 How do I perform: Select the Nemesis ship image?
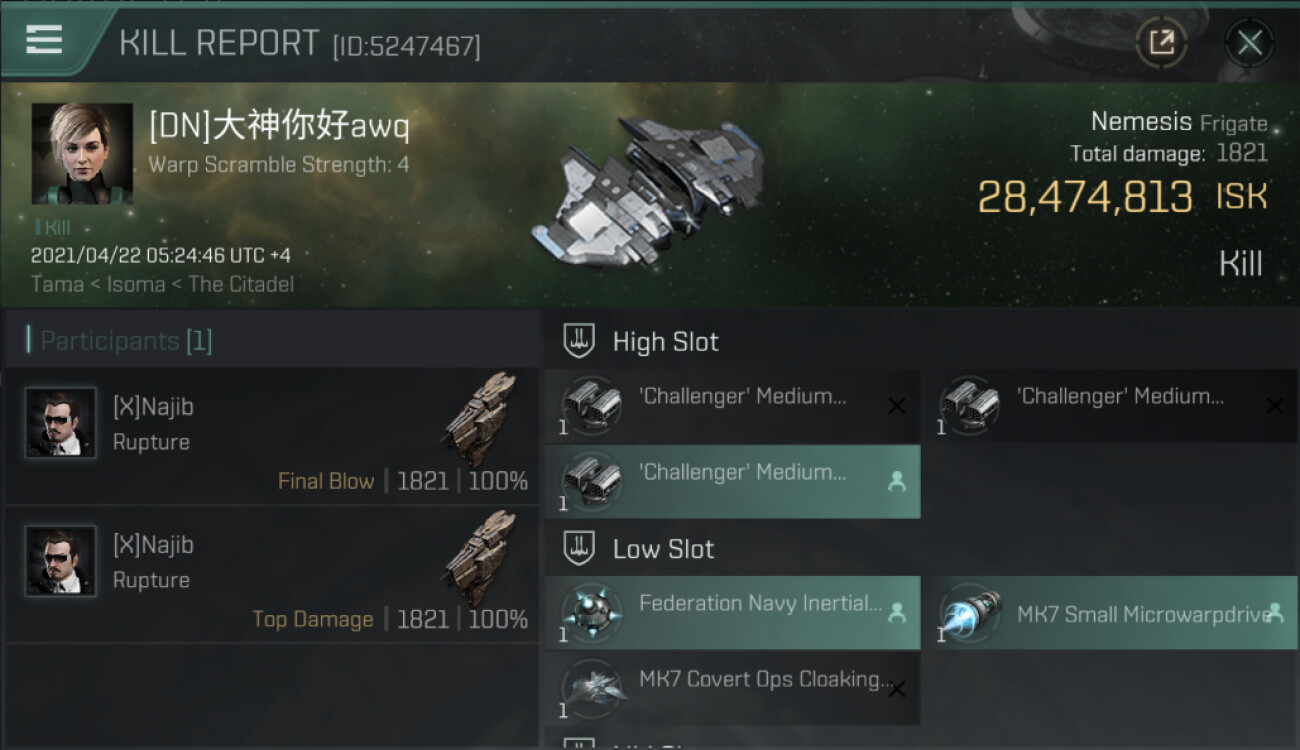649,192
